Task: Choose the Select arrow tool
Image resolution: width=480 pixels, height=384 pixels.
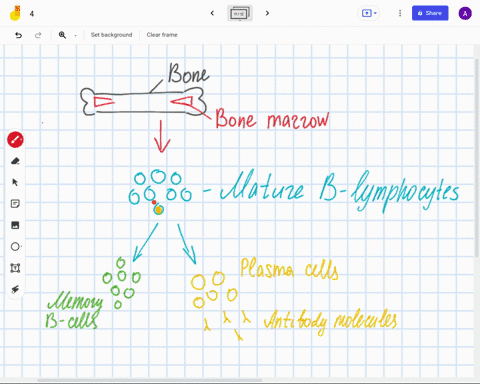Action: 15,182
